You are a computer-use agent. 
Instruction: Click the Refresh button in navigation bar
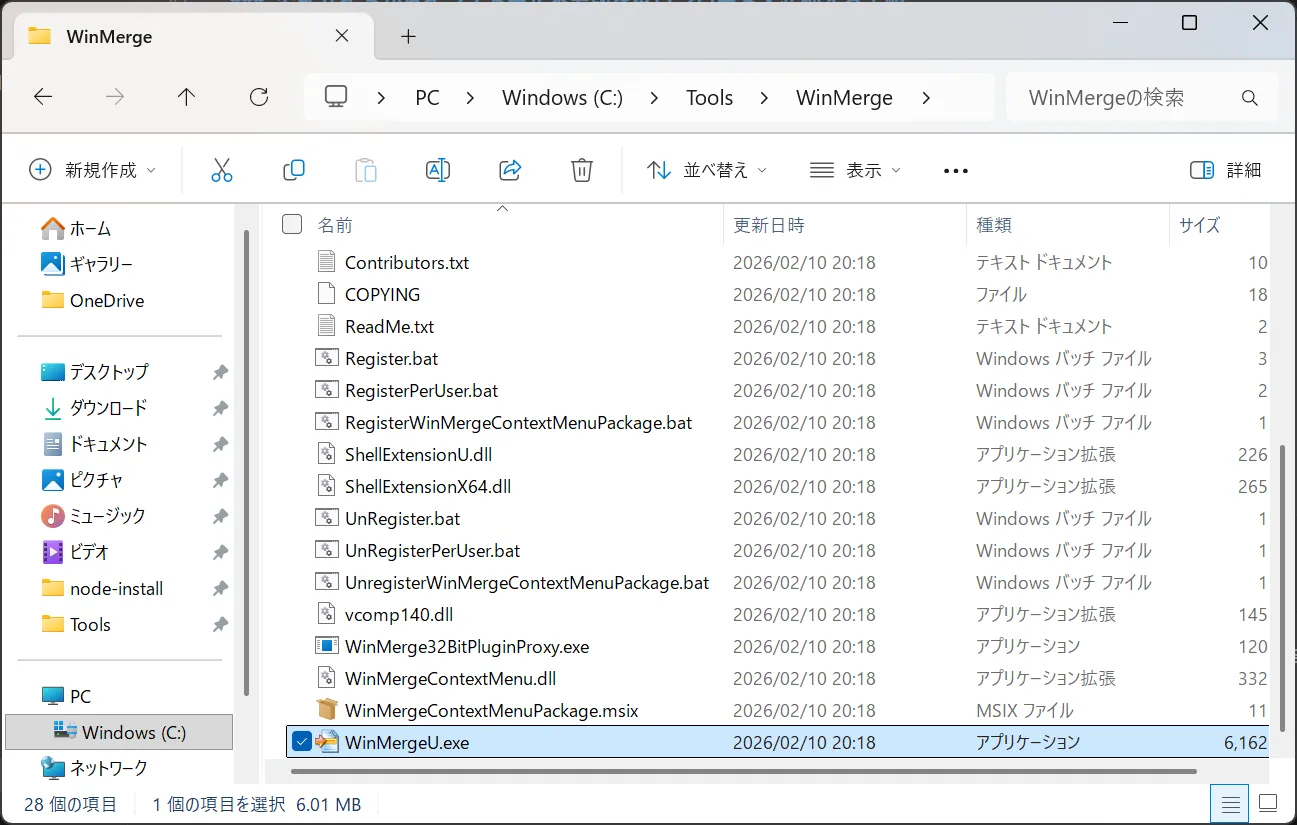coord(259,97)
